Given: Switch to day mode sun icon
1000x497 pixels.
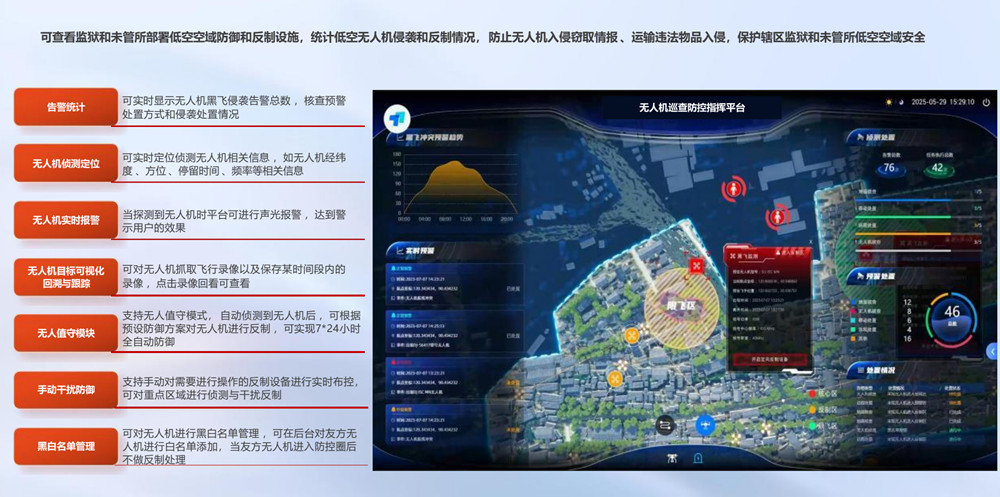Looking at the screenshot, I should point(889,102).
